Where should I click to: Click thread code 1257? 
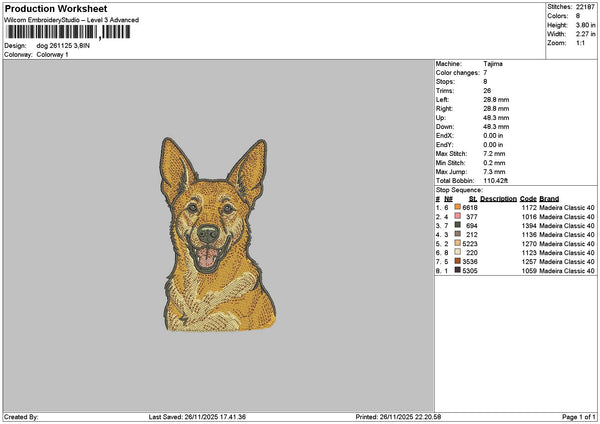click(529, 262)
